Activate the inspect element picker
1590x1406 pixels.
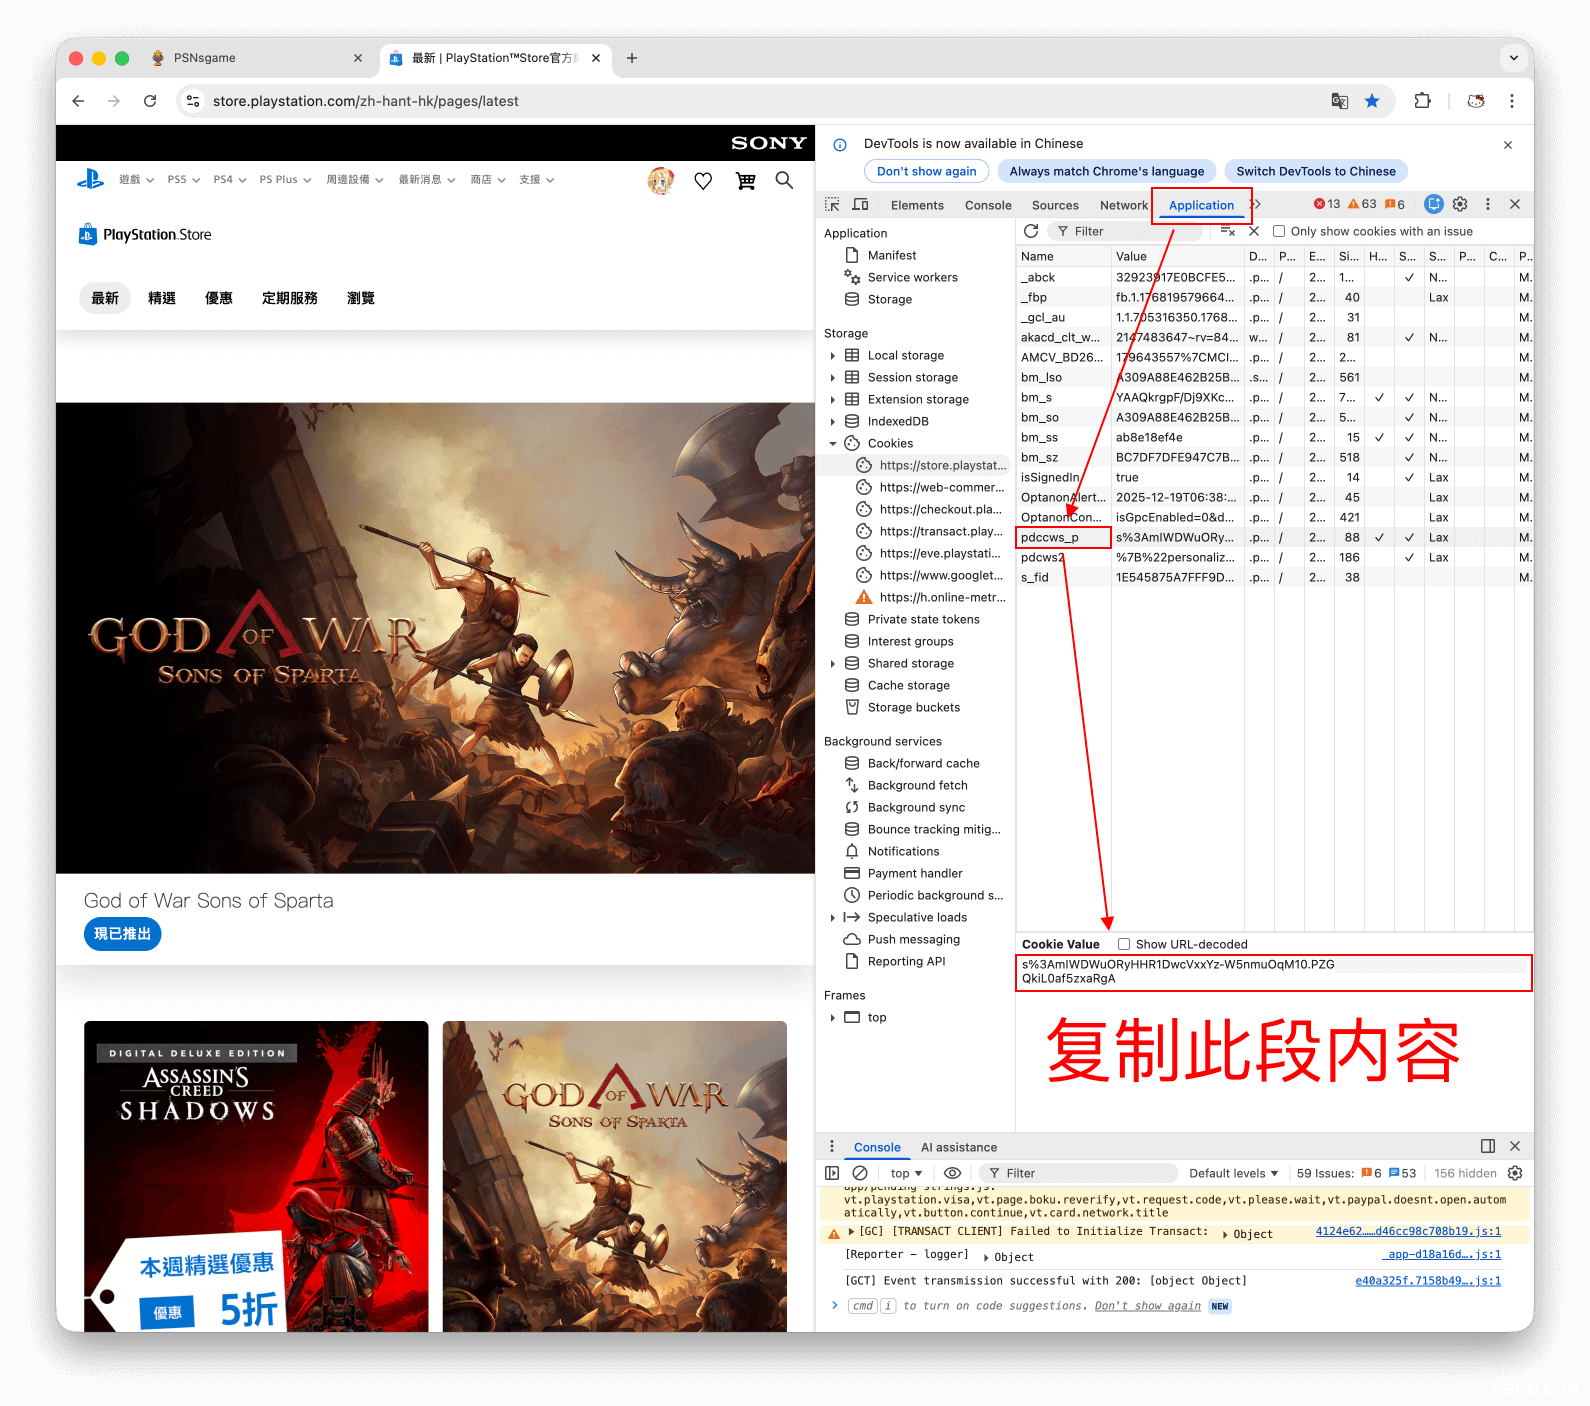[x=832, y=205]
